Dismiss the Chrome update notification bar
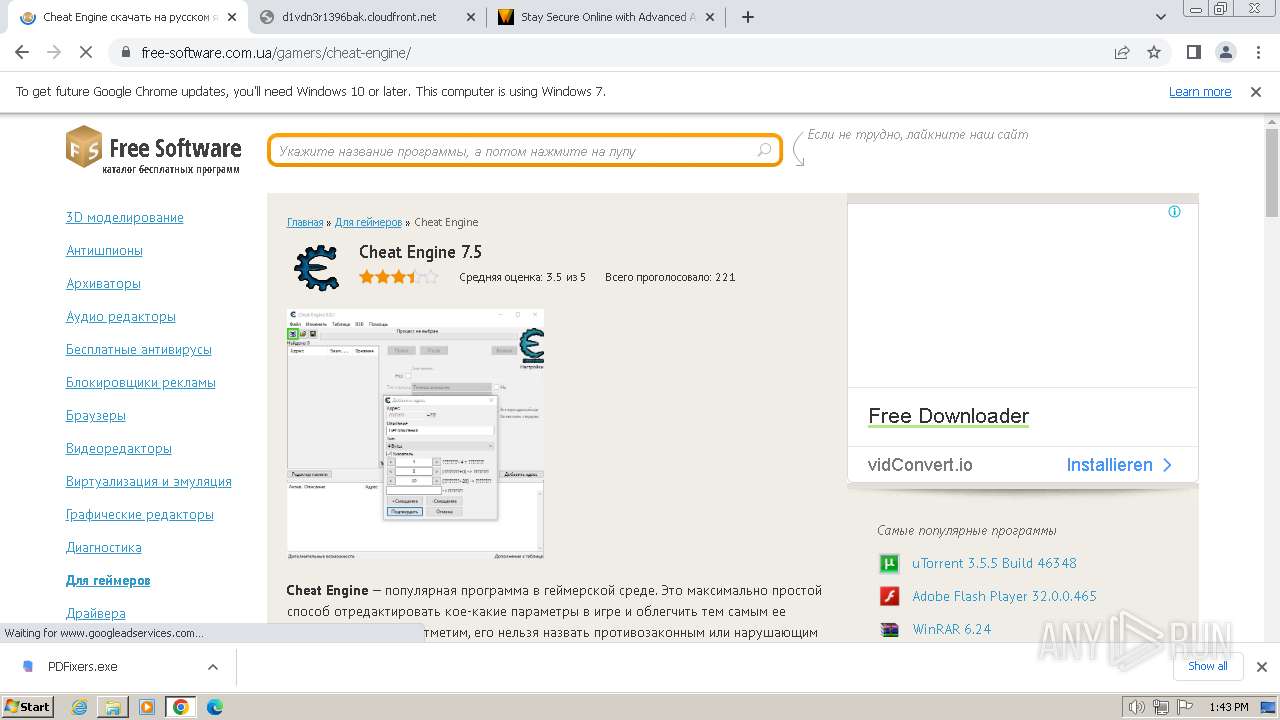1280x720 pixels. pos(1256,91)
